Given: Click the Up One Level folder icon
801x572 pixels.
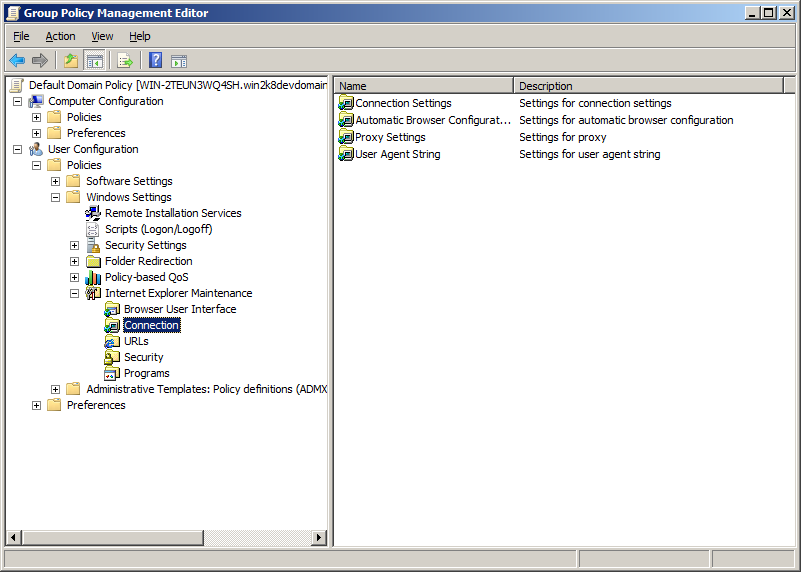Looking at the screenshot, I should click(71, 61).
